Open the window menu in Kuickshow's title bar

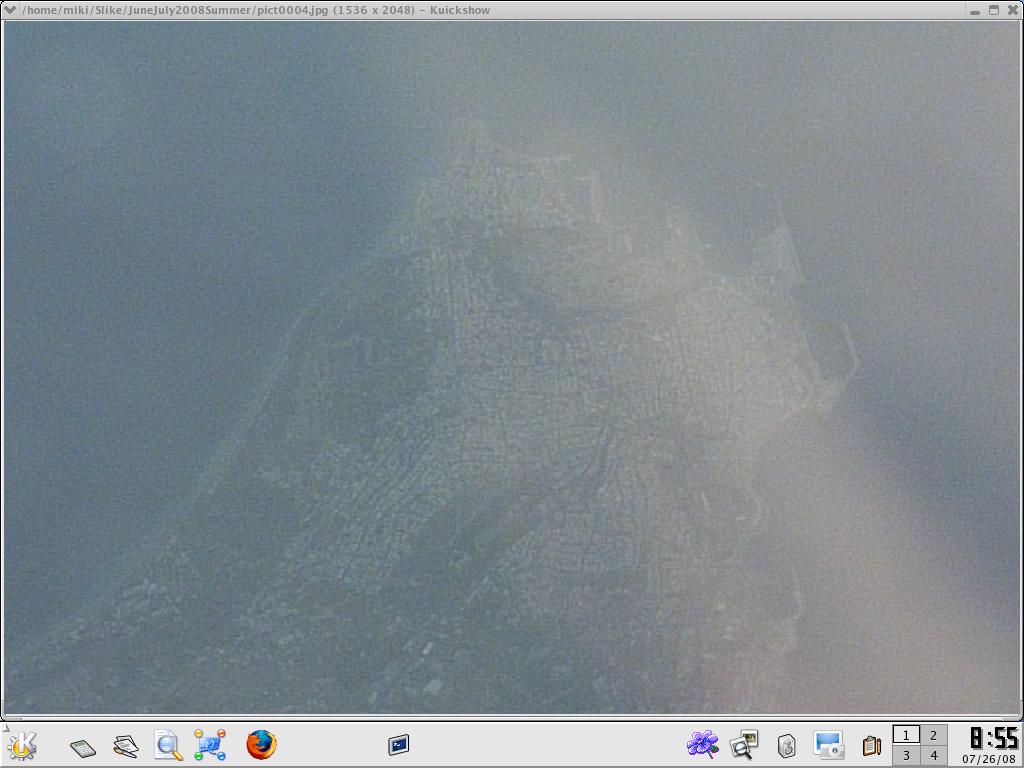[x=10, y=10]
